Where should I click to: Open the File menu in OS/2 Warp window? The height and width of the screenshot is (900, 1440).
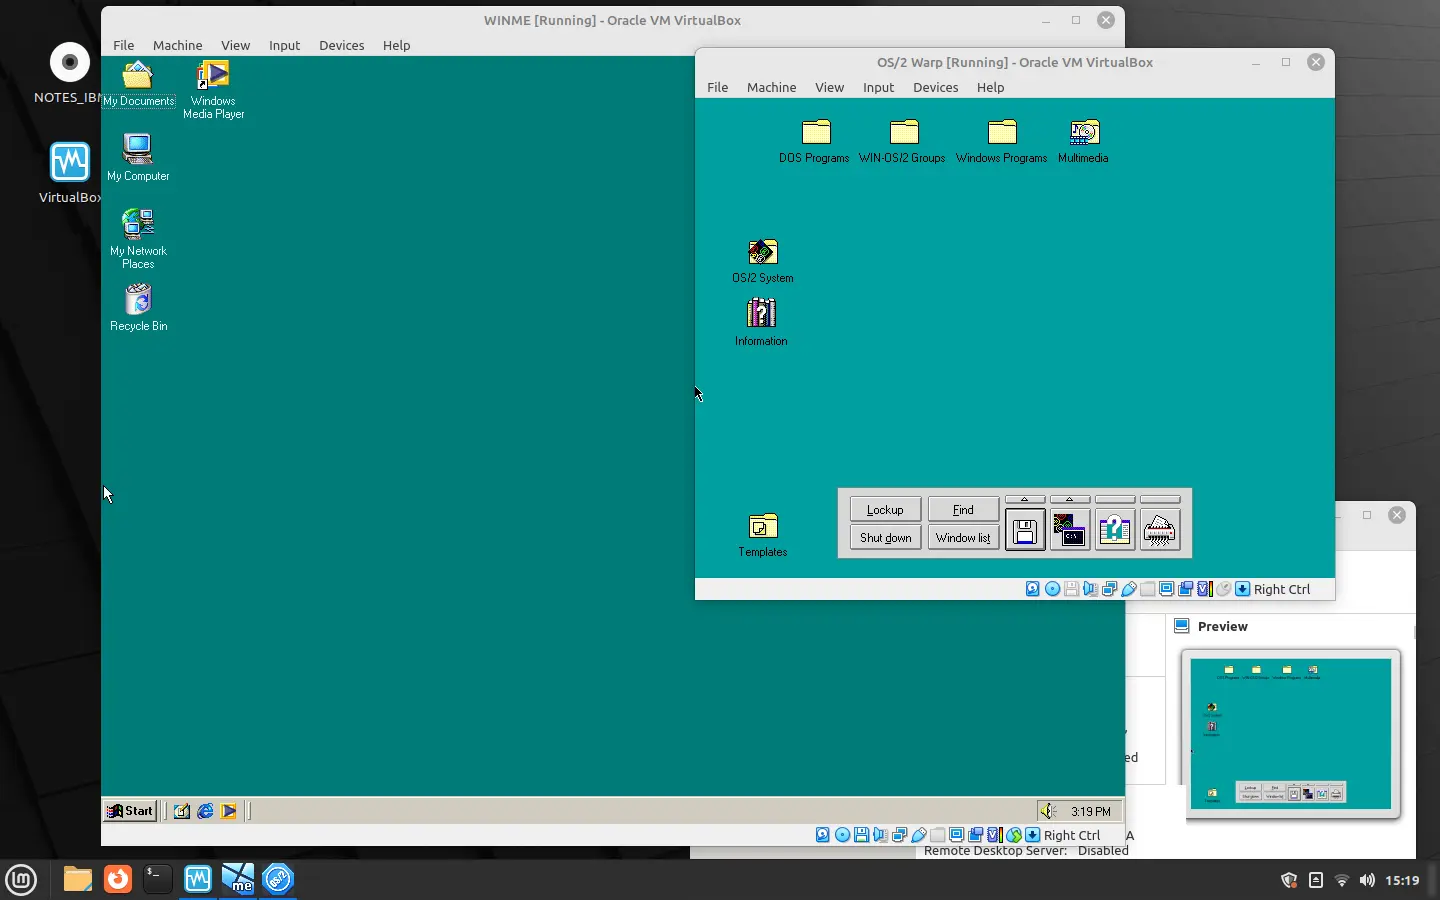(718, 87)
